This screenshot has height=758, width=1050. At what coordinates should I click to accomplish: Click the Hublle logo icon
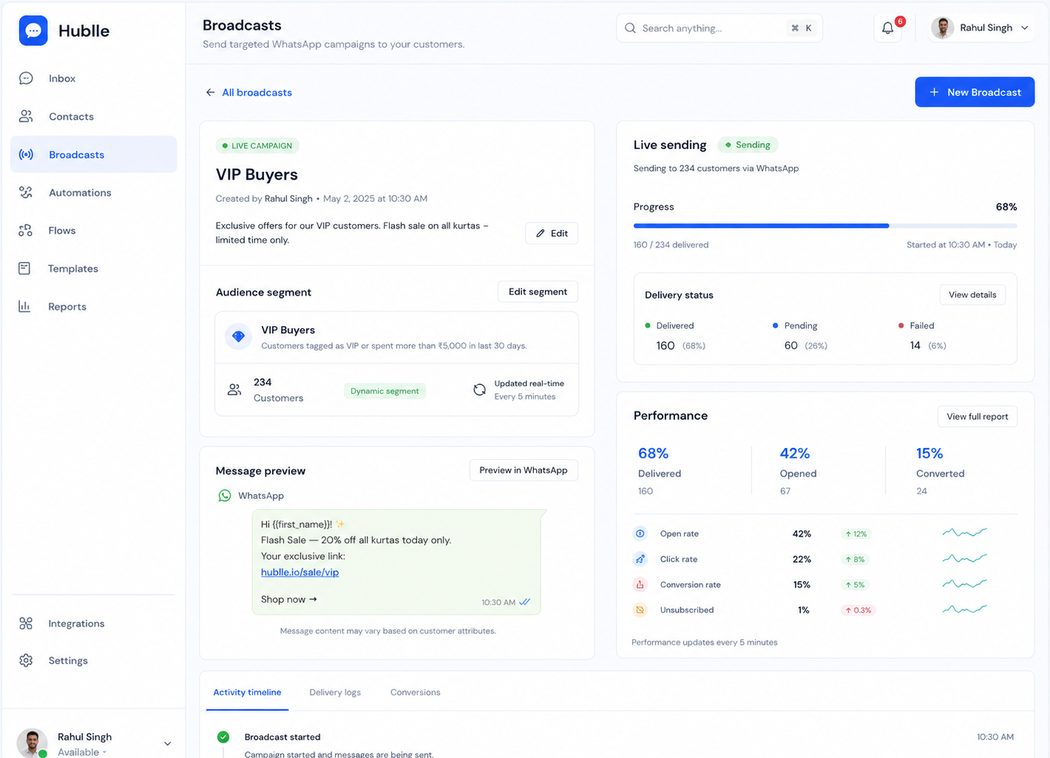33,31
